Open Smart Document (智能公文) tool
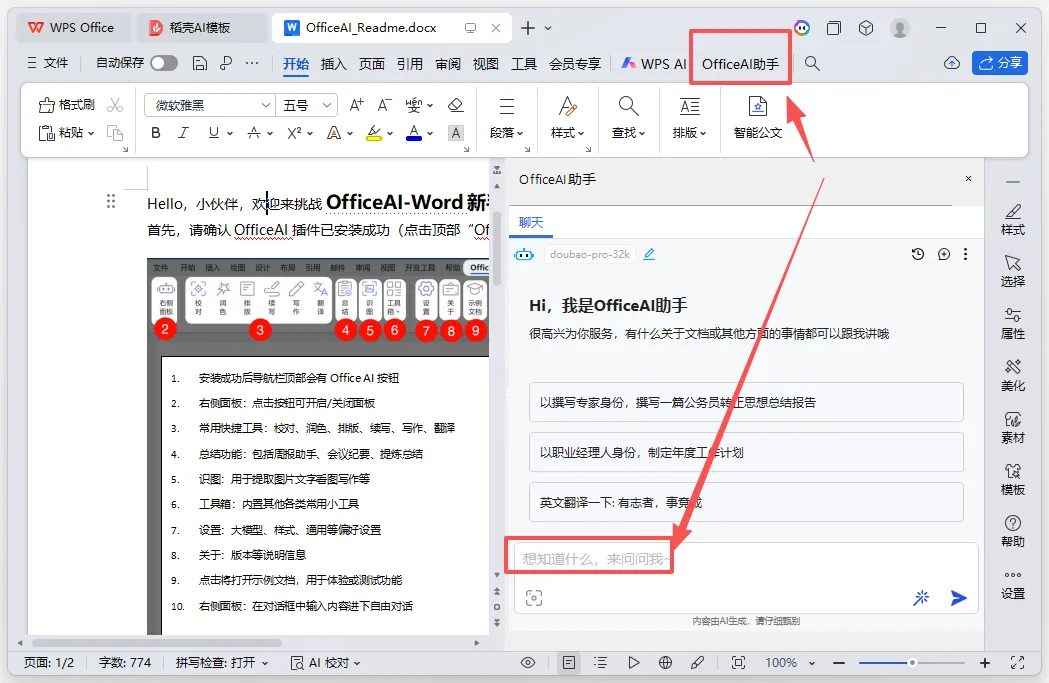The width and height of the screenshot is (1049, 683). click(757, 118)
